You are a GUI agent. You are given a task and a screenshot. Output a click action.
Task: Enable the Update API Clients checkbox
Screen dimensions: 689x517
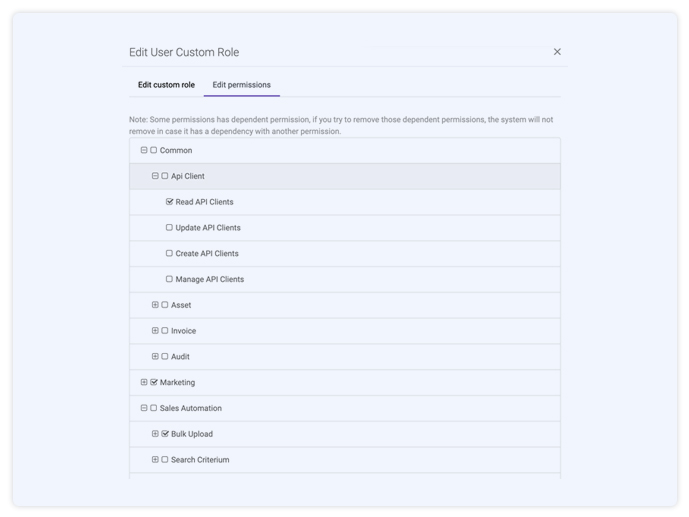tap(169, 228)
